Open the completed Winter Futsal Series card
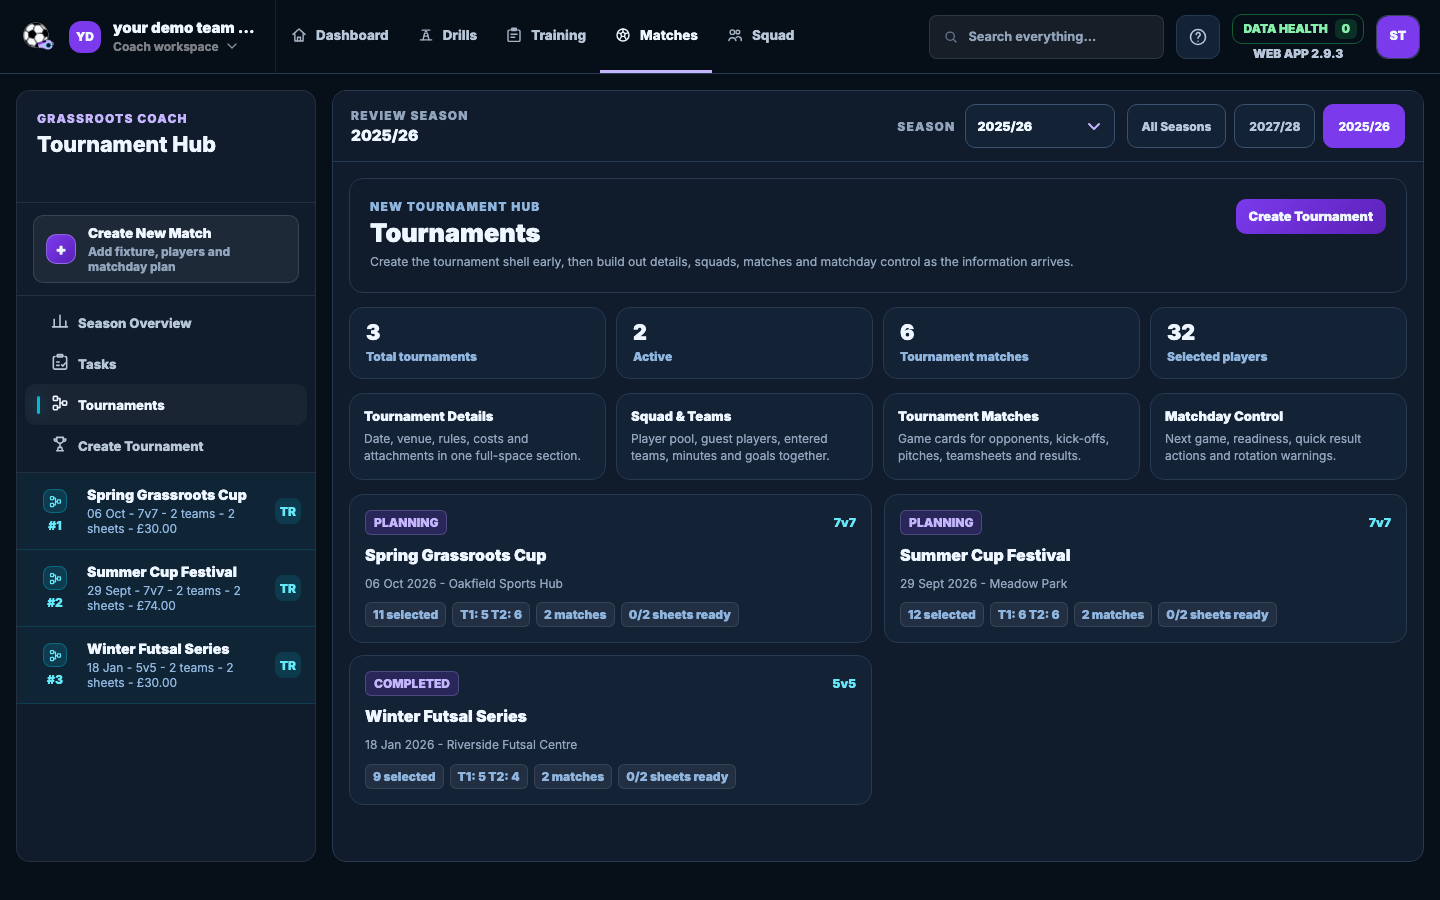Screen dimensions: 1440x900 pos(610,730)
